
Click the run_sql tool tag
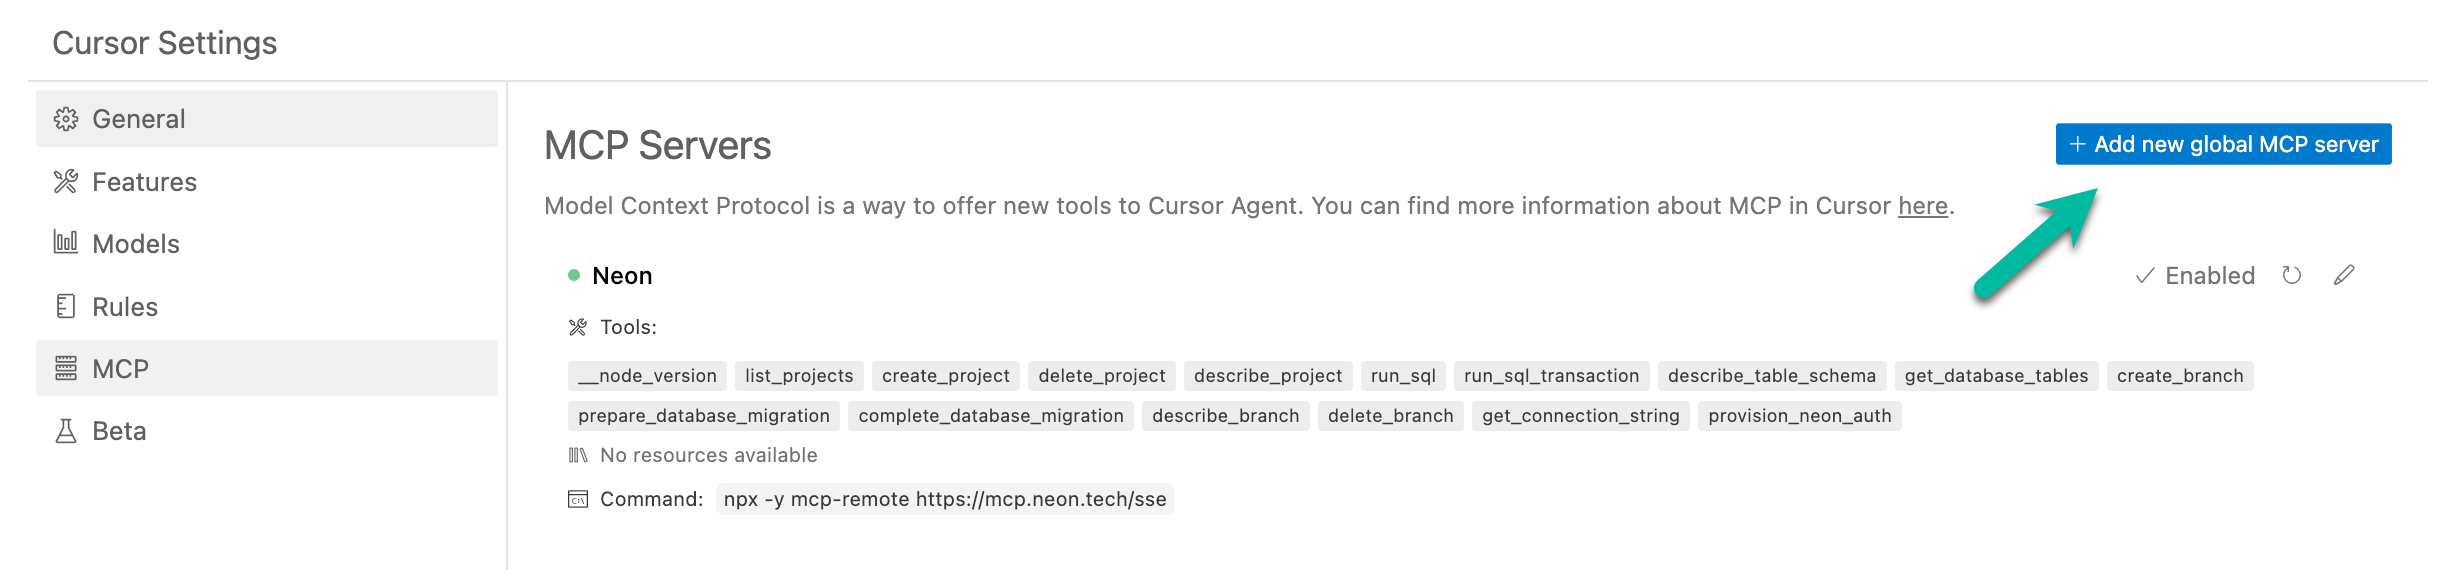coord(1403,376)
